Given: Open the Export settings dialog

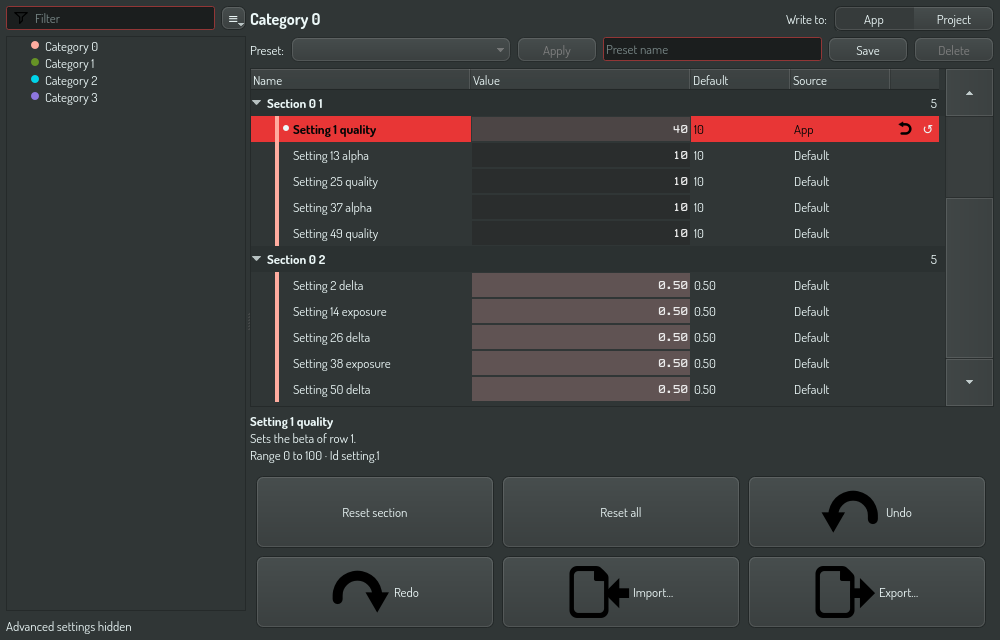Looking at the screenshot, I should [867, 592].
